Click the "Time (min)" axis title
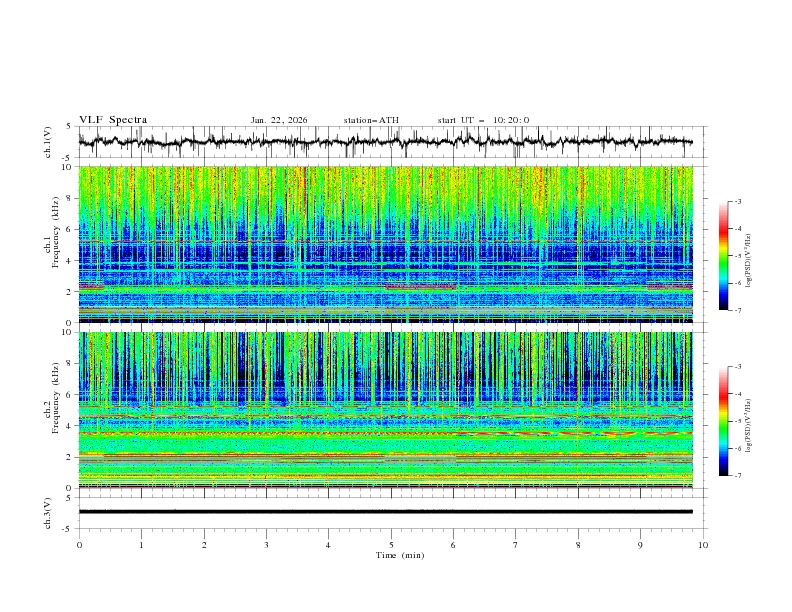Screen dimensions: 792x612 [400, 555]
